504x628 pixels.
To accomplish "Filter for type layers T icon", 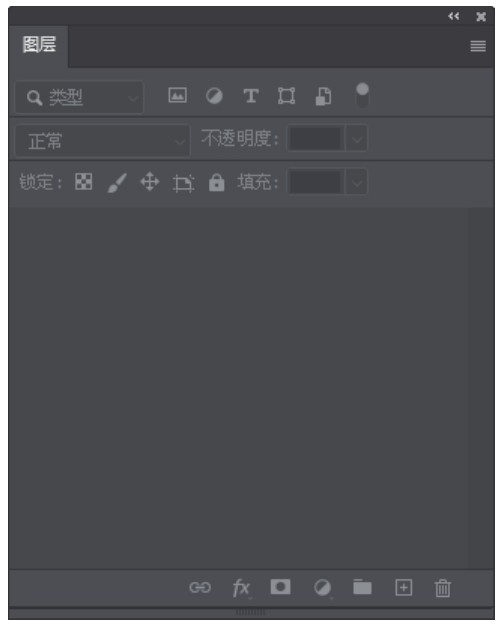I will click(251, 96).
